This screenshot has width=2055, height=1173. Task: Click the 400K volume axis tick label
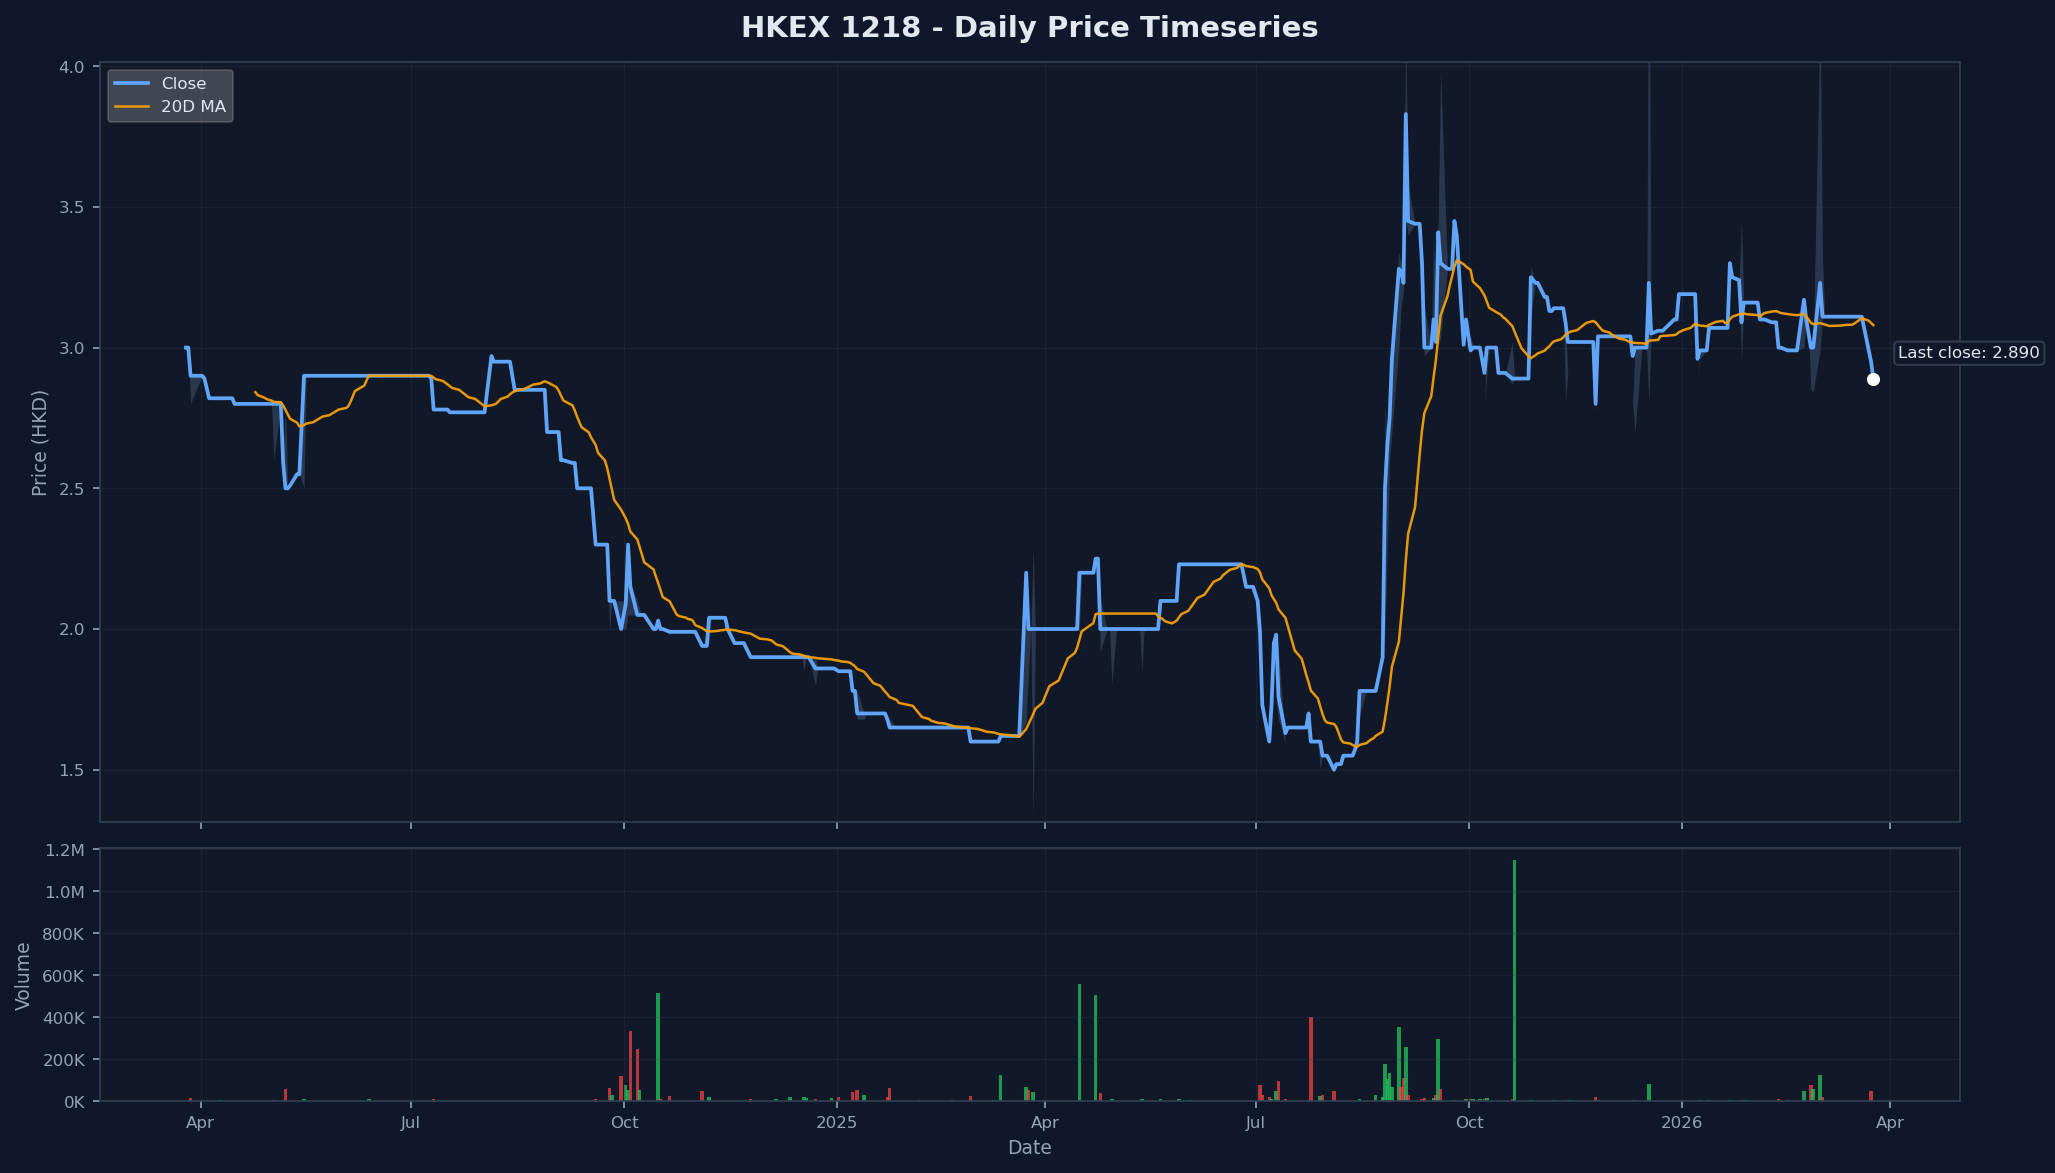click(x=64, y=1018)
